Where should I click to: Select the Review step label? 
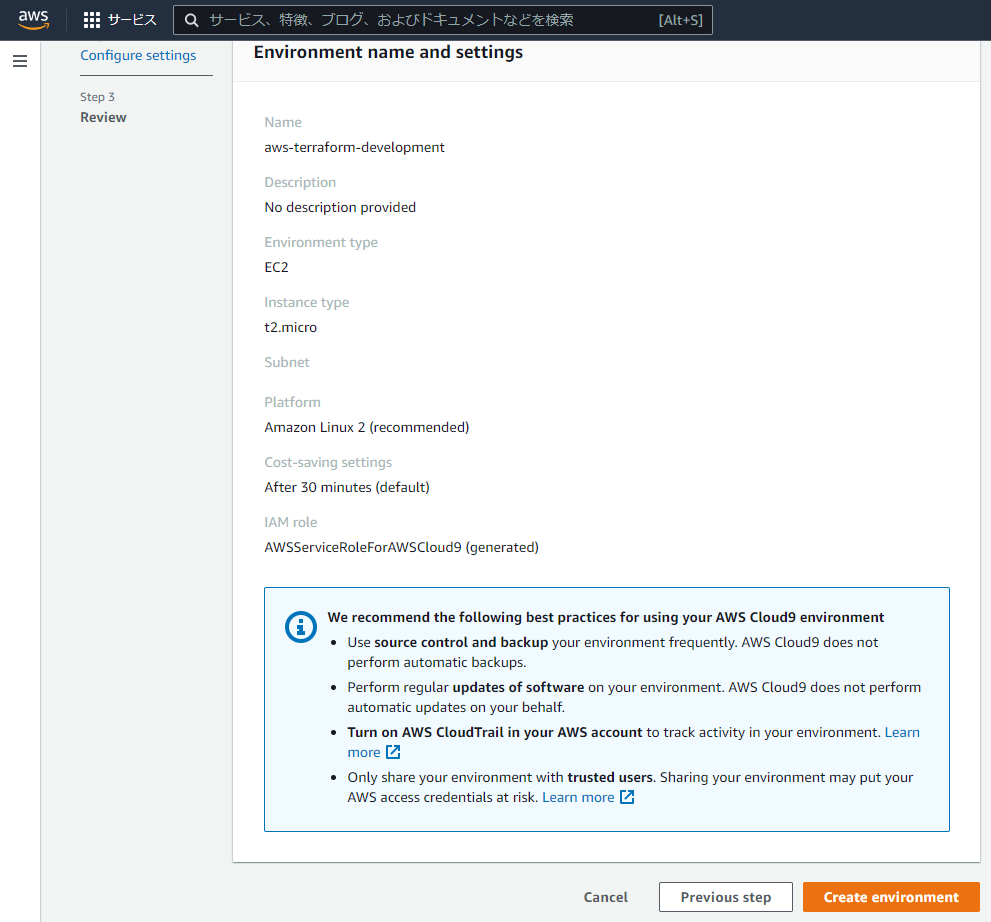[x=103, y=118]
